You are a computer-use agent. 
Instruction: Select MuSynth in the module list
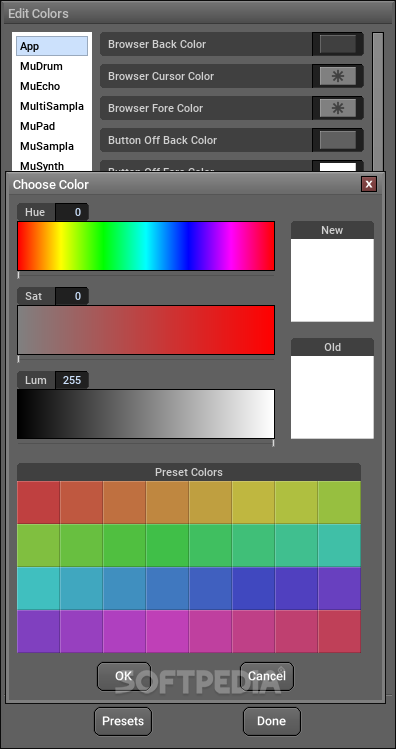click(x=52, y=165)
